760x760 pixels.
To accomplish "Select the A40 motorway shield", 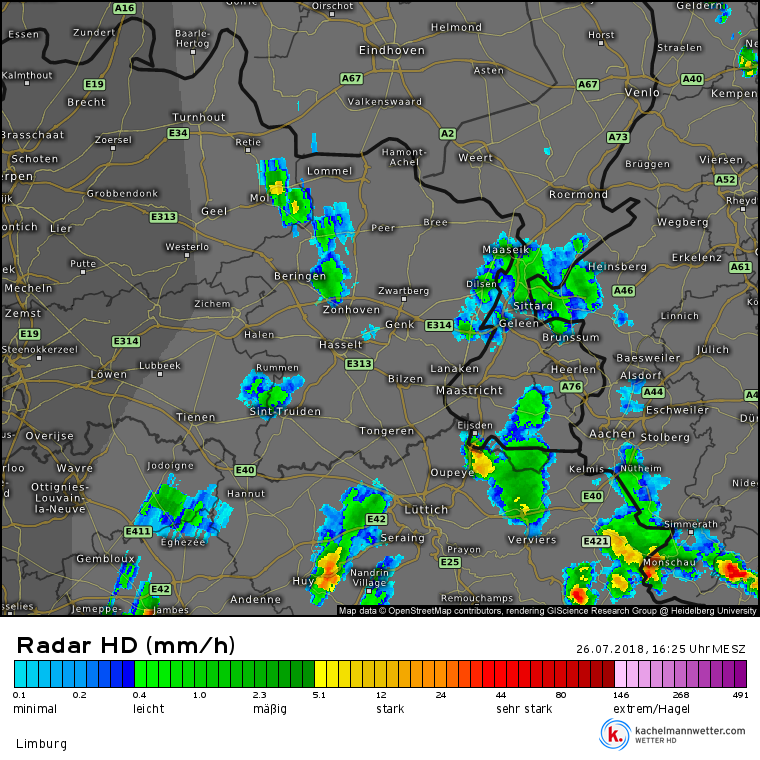I will click(692, 79).
